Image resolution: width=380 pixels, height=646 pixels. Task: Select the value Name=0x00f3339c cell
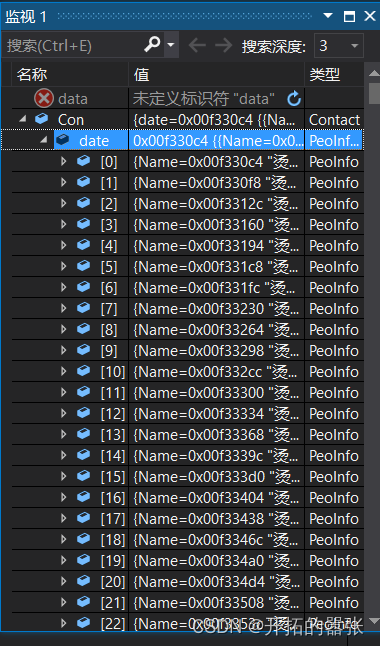tap(217, 456)
